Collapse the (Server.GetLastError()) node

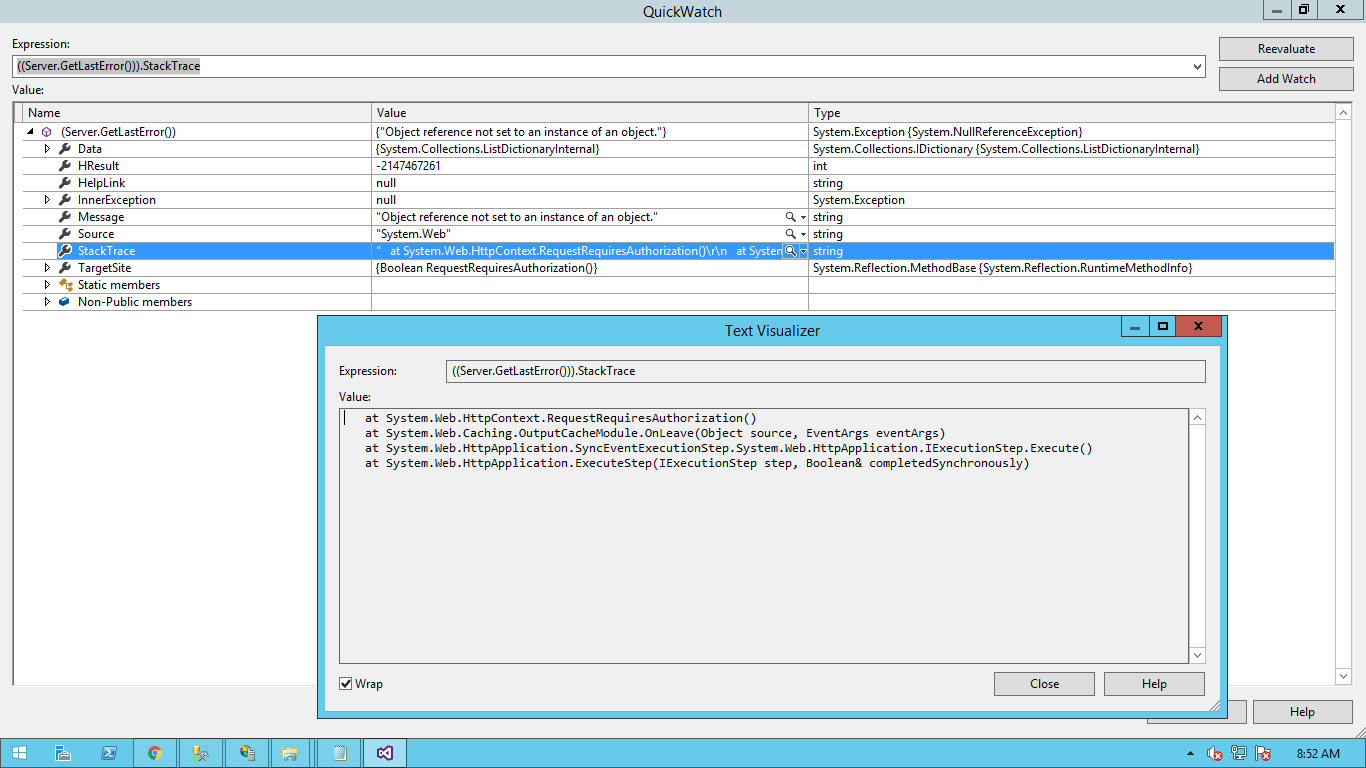[28, 131]
